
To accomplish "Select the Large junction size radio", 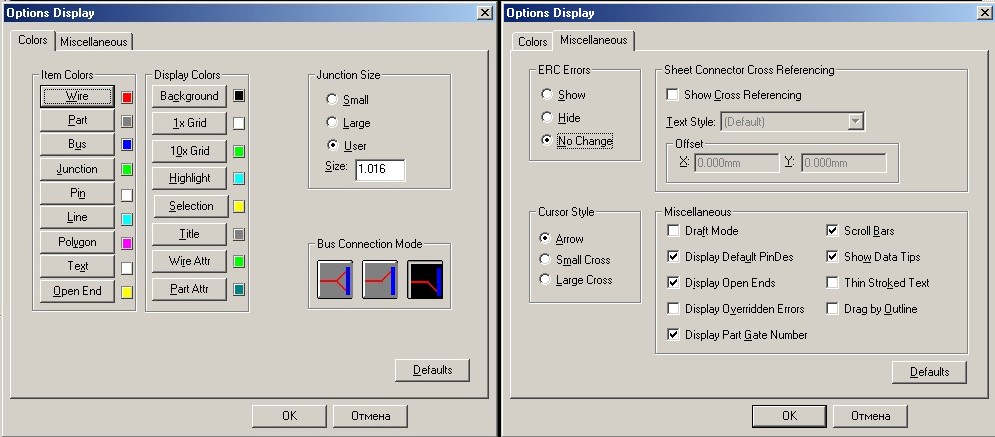I will (x=332, y=122).
